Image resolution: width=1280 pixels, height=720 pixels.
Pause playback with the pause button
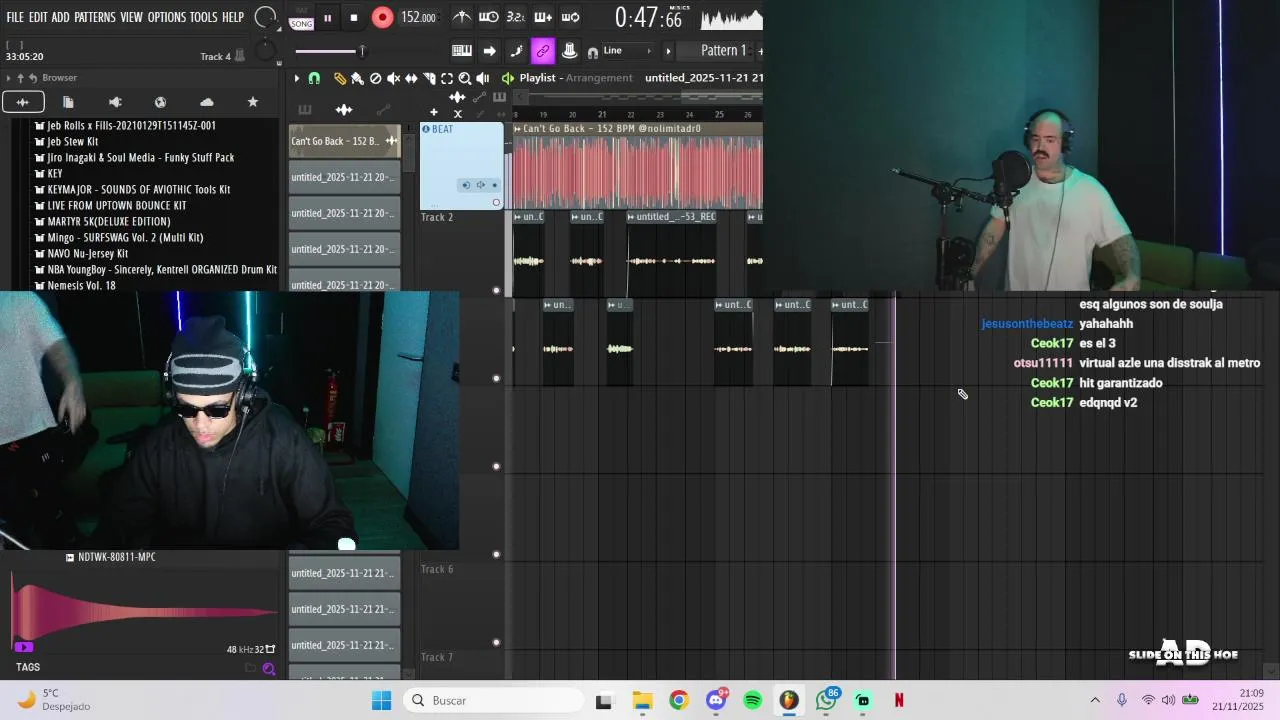327,18
